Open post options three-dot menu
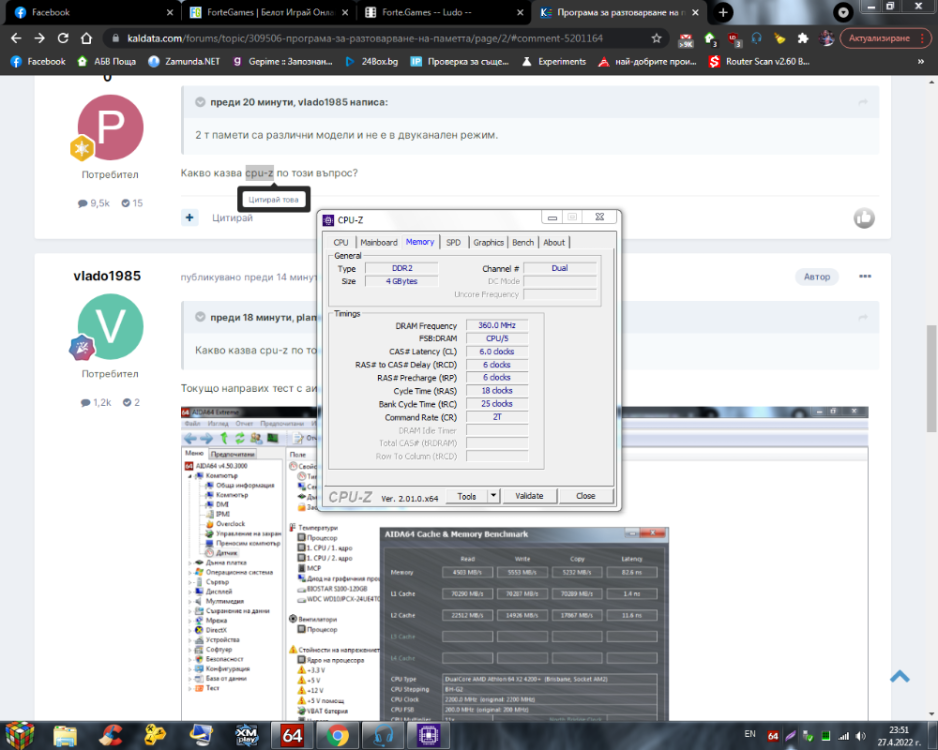 point(865,276)
